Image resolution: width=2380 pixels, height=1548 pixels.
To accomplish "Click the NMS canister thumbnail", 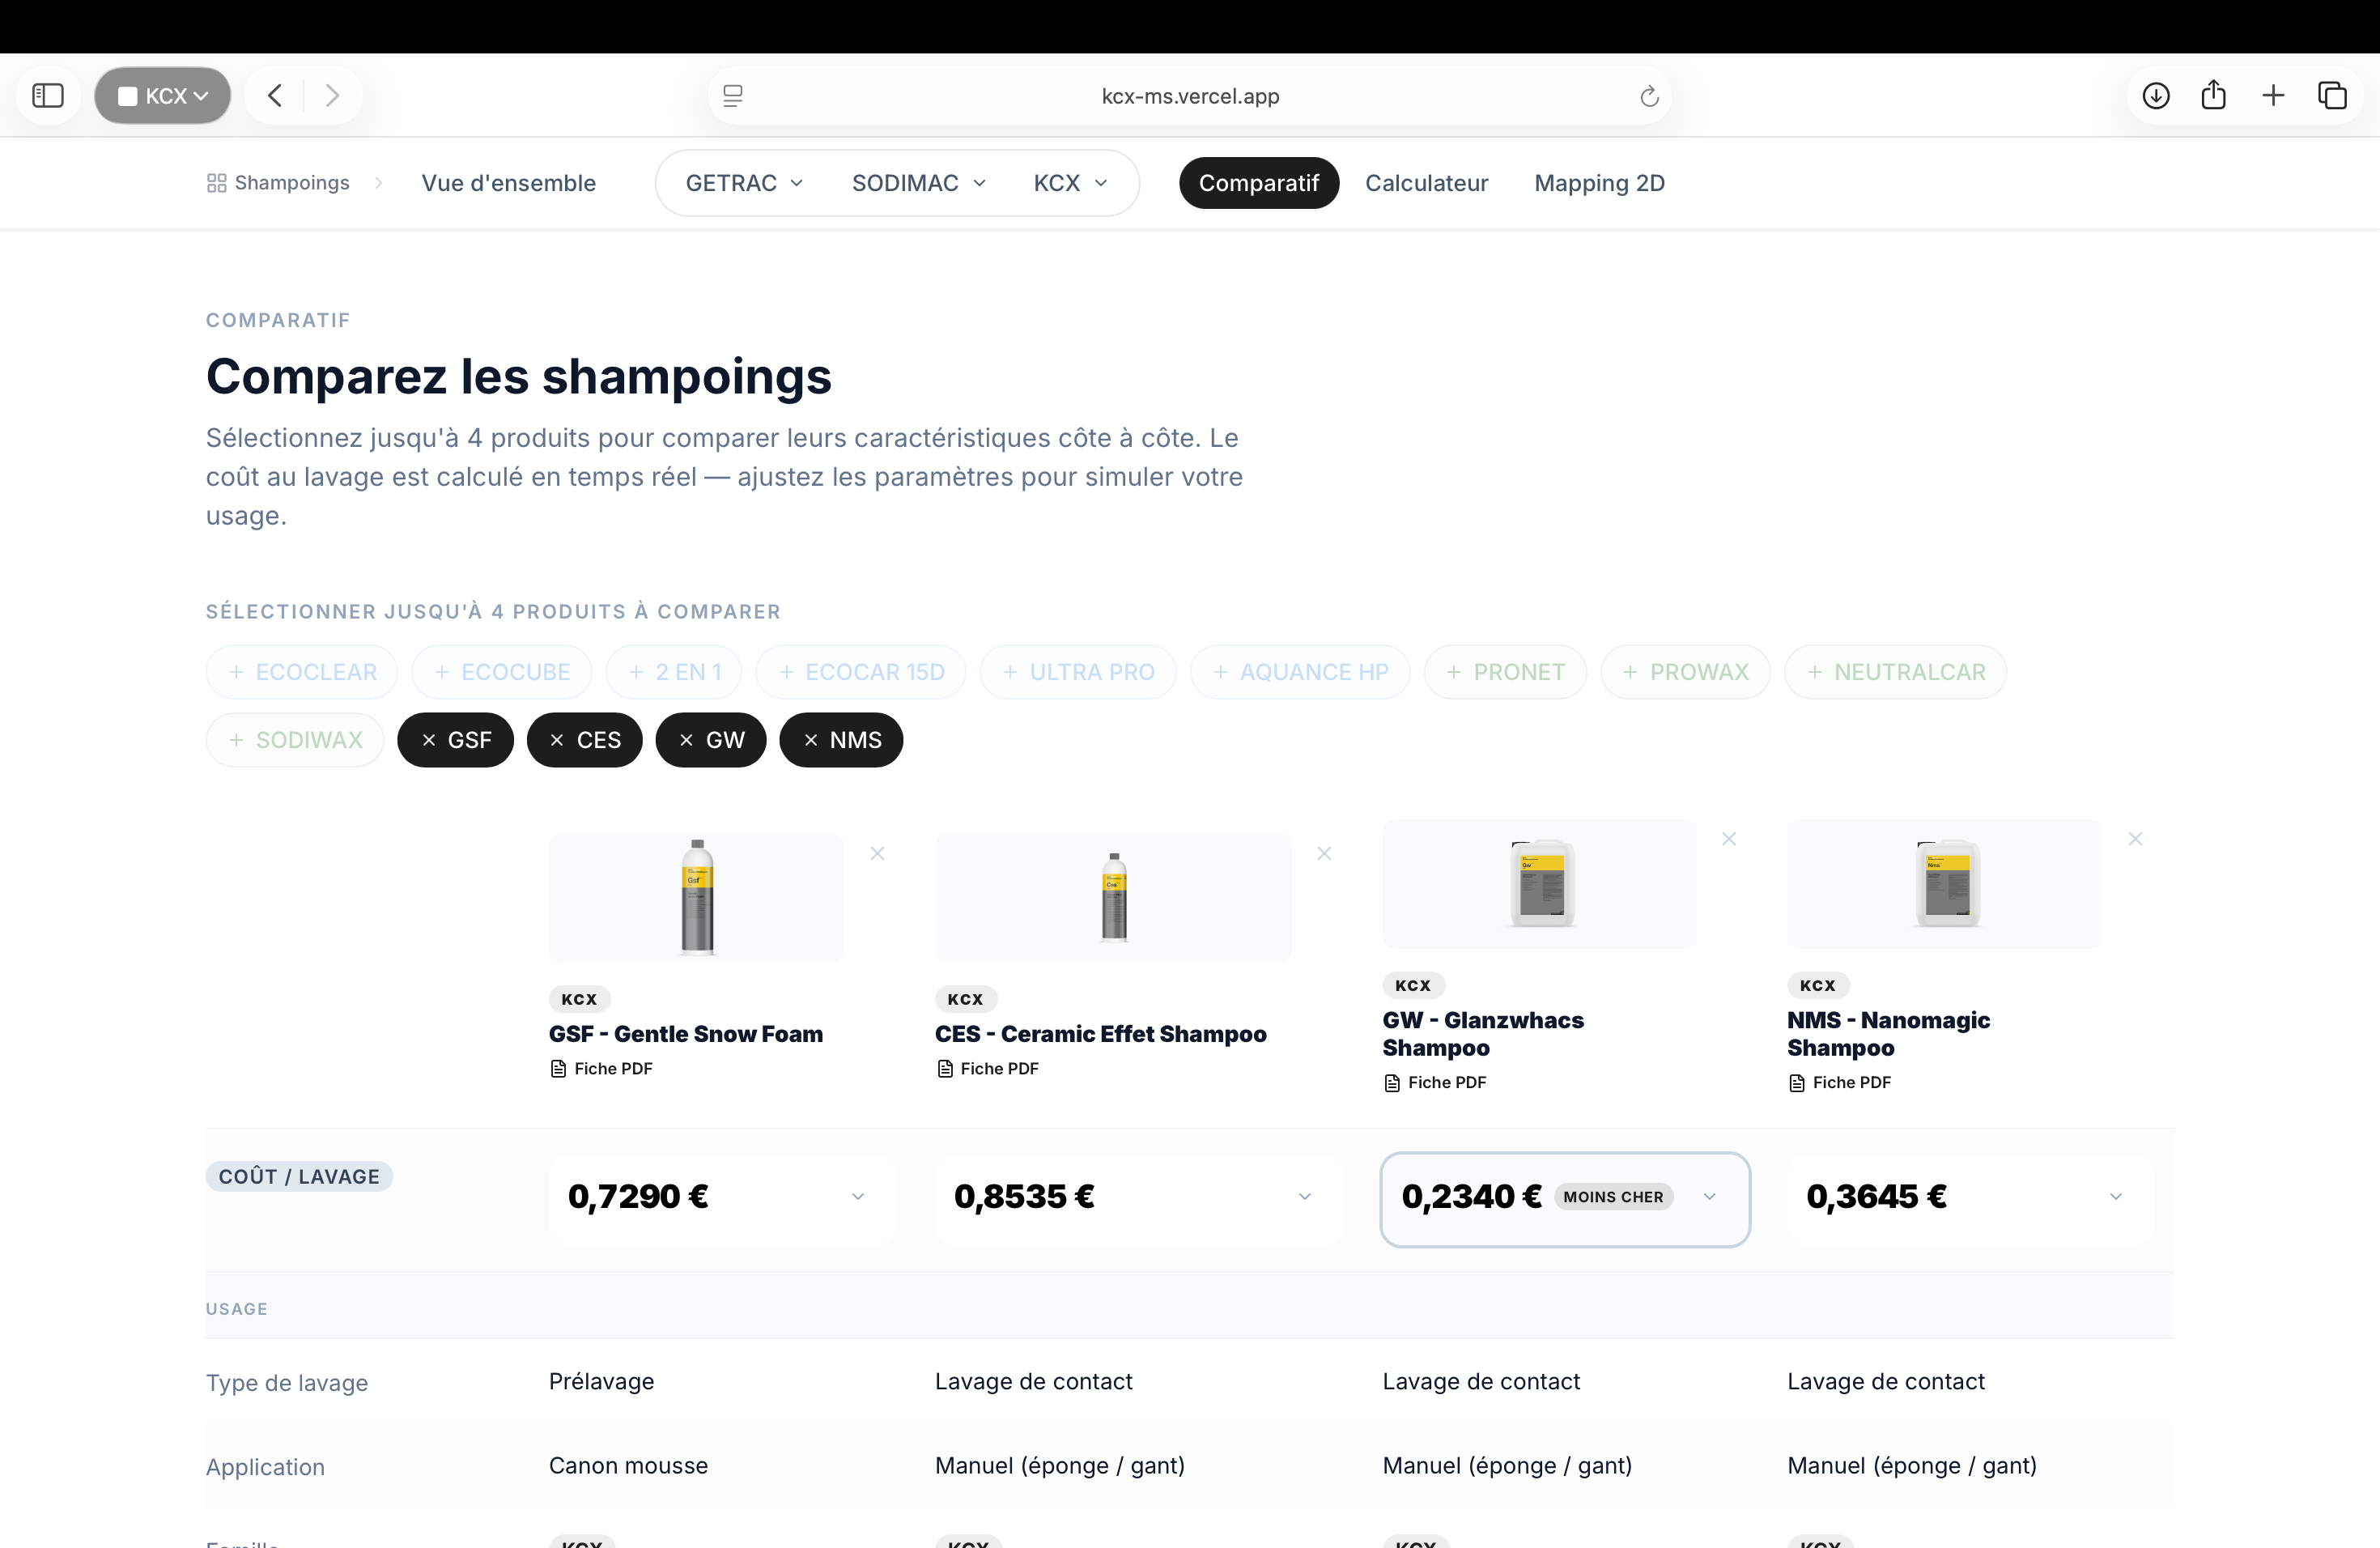I will [x=1945, y=884].
